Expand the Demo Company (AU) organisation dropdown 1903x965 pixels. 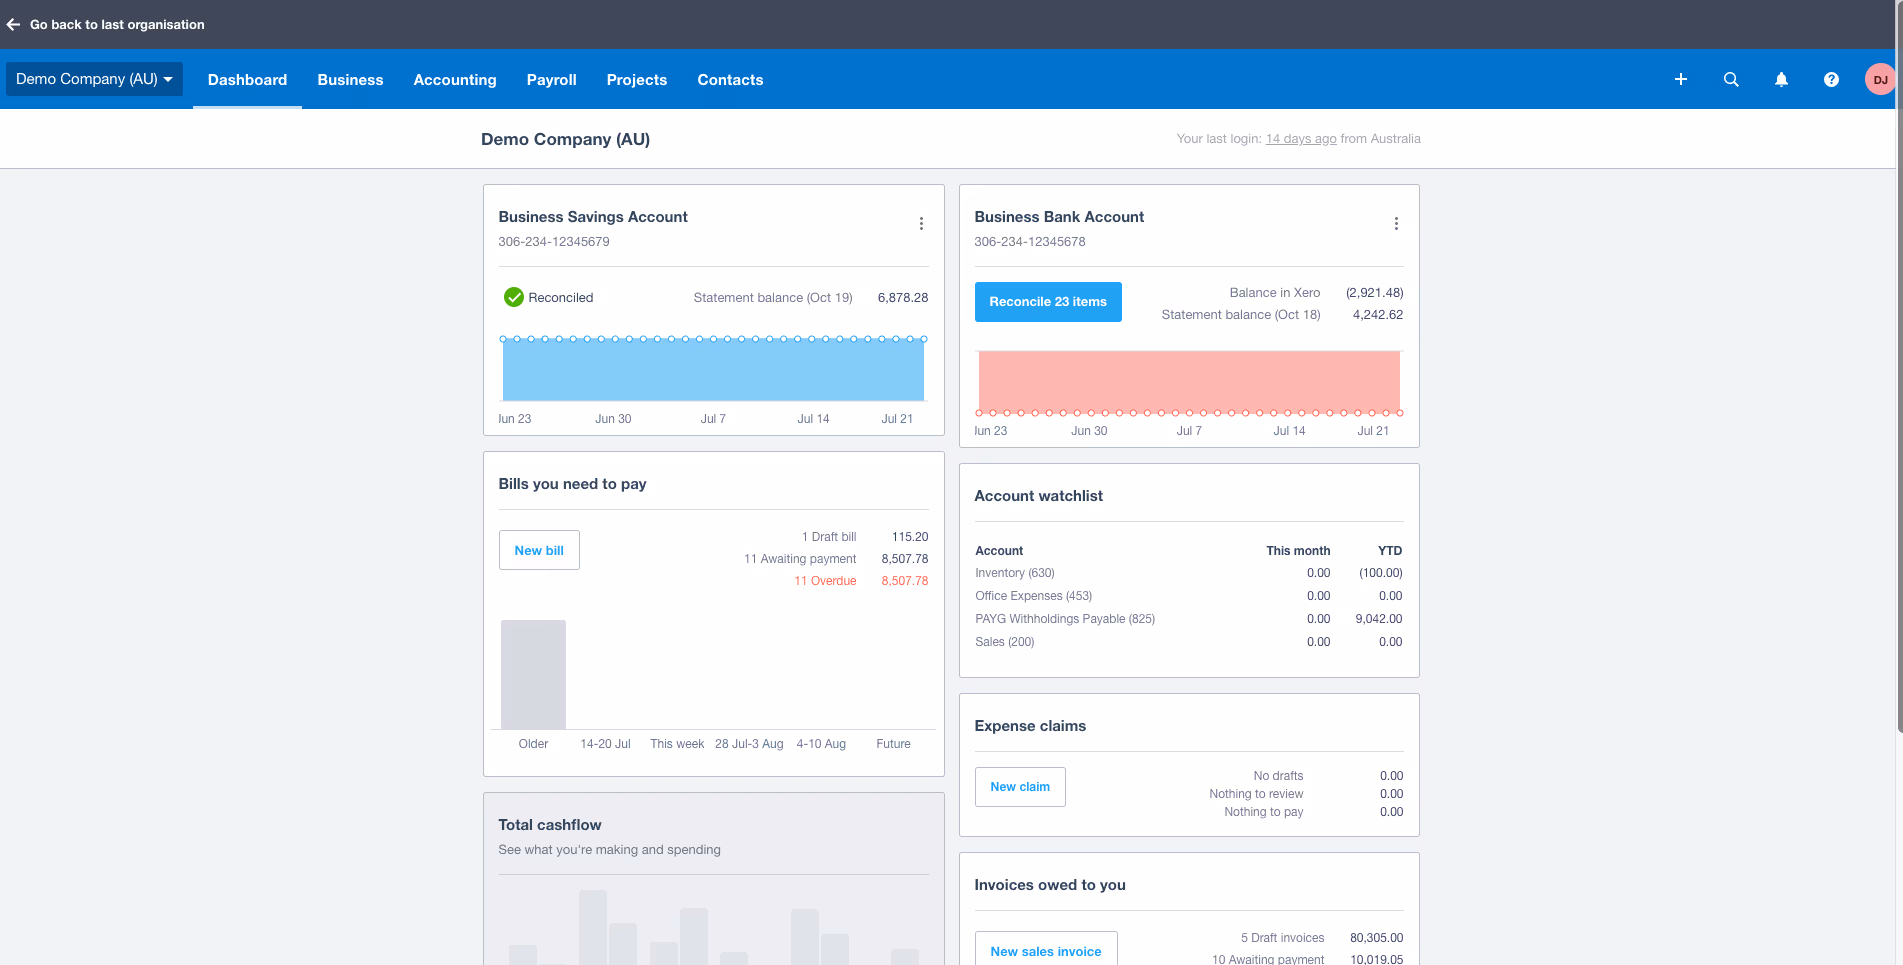(x=94, y=79)
